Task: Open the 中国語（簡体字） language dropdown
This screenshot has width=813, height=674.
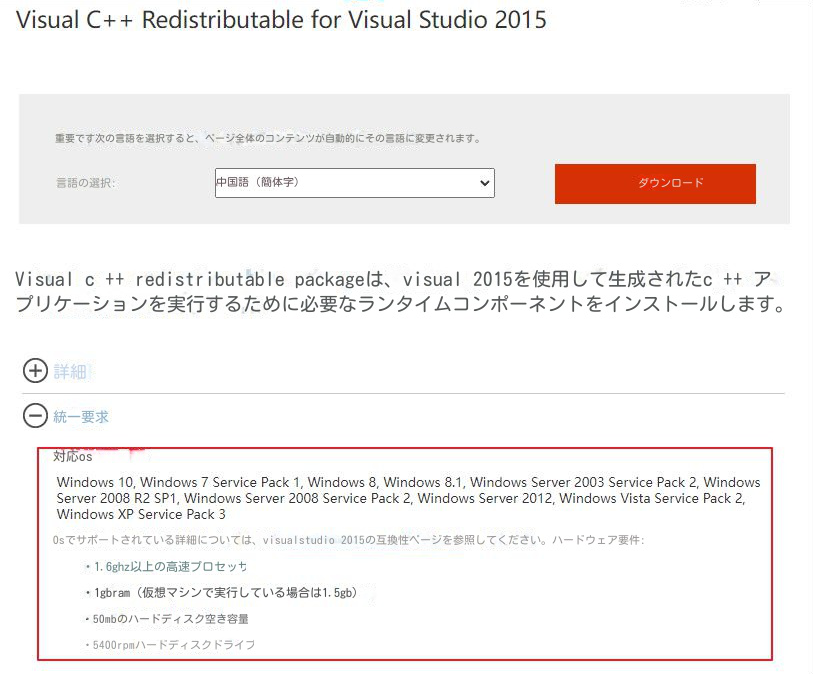Action: [x=355, y=182]
